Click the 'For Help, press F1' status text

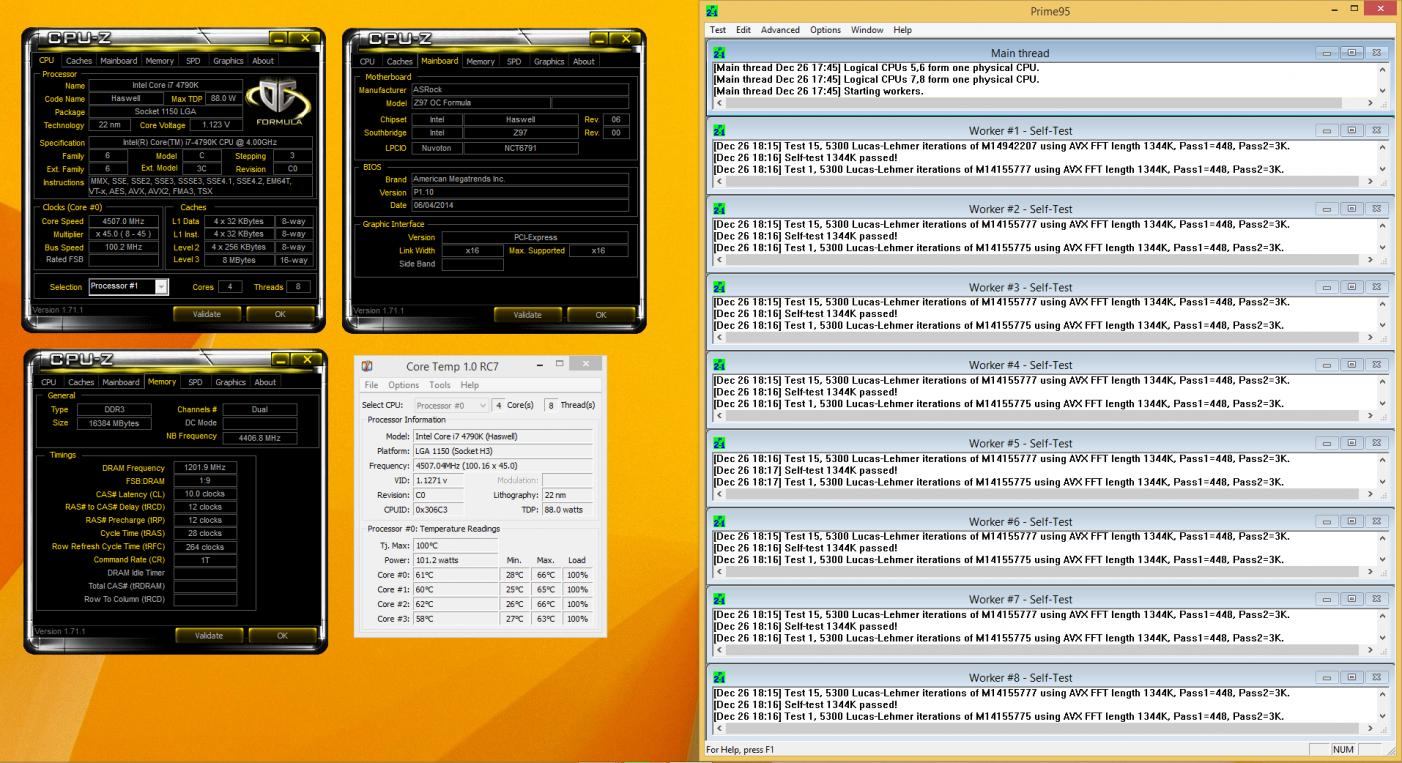[x=740, y=749]
